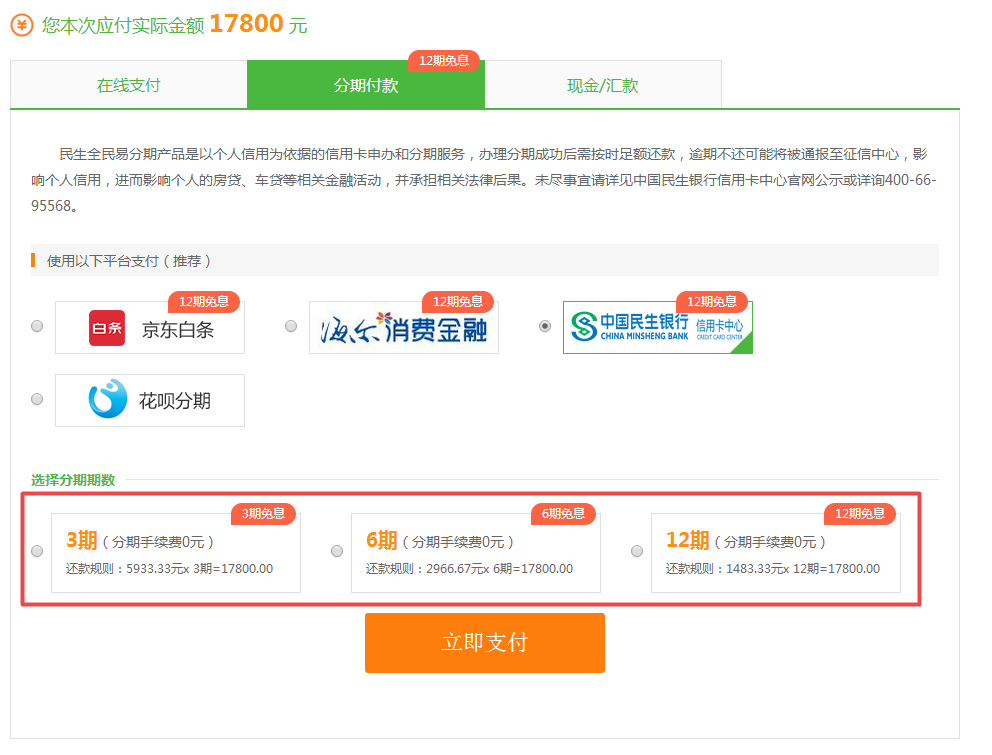The width and height of the screenshot is (992, 755).
Task: Click the 京东白条 logo tile
Action: [x=150, y=328]
